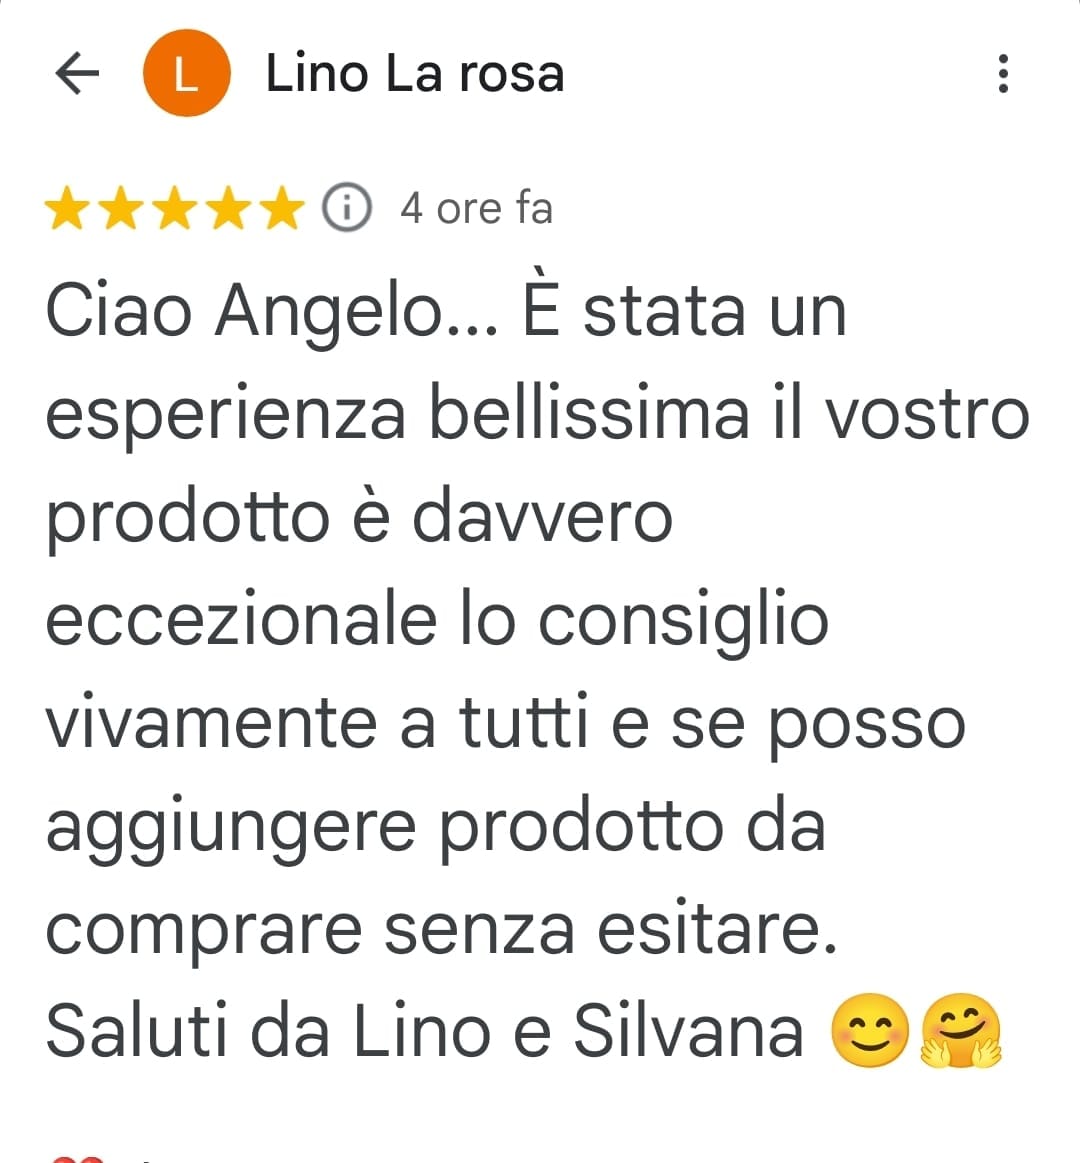Select the first rating star

pos(67,208)
